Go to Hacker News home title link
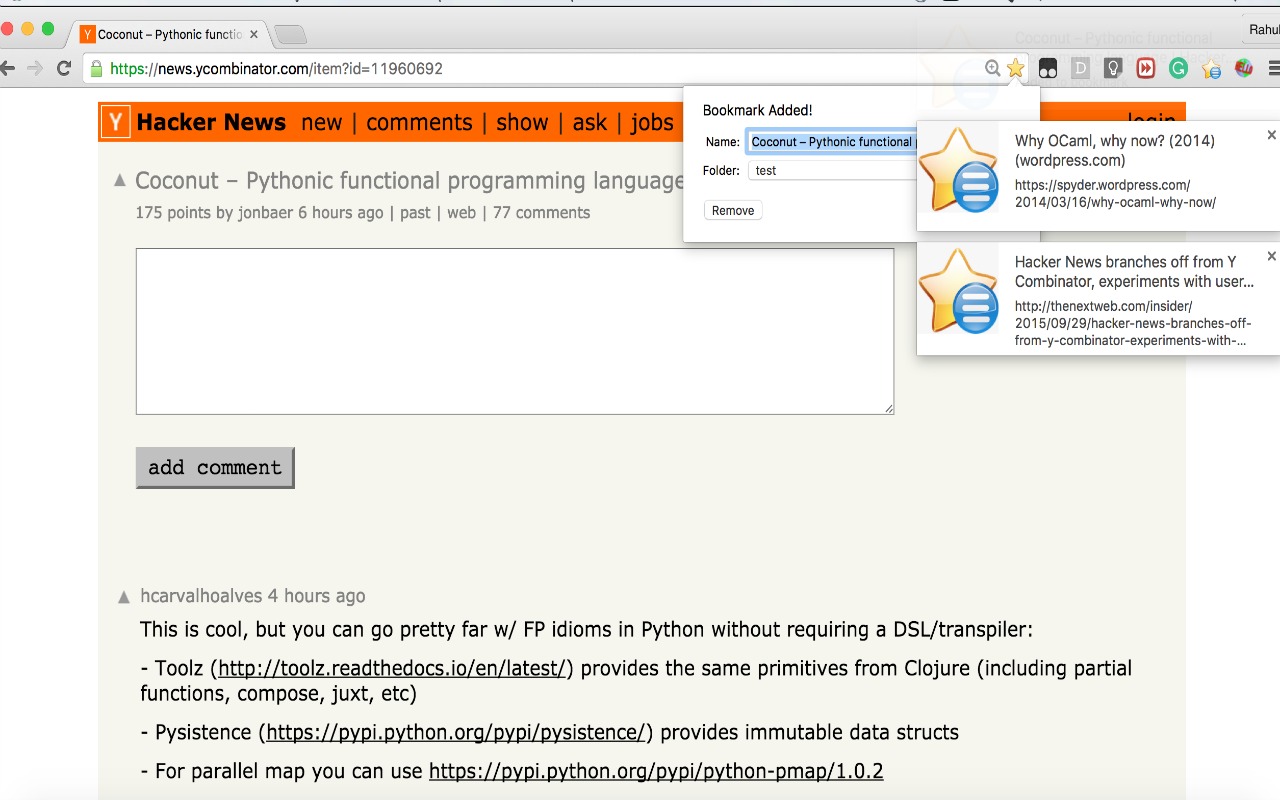Screen dimensions: 1280x800 (211, 122)
